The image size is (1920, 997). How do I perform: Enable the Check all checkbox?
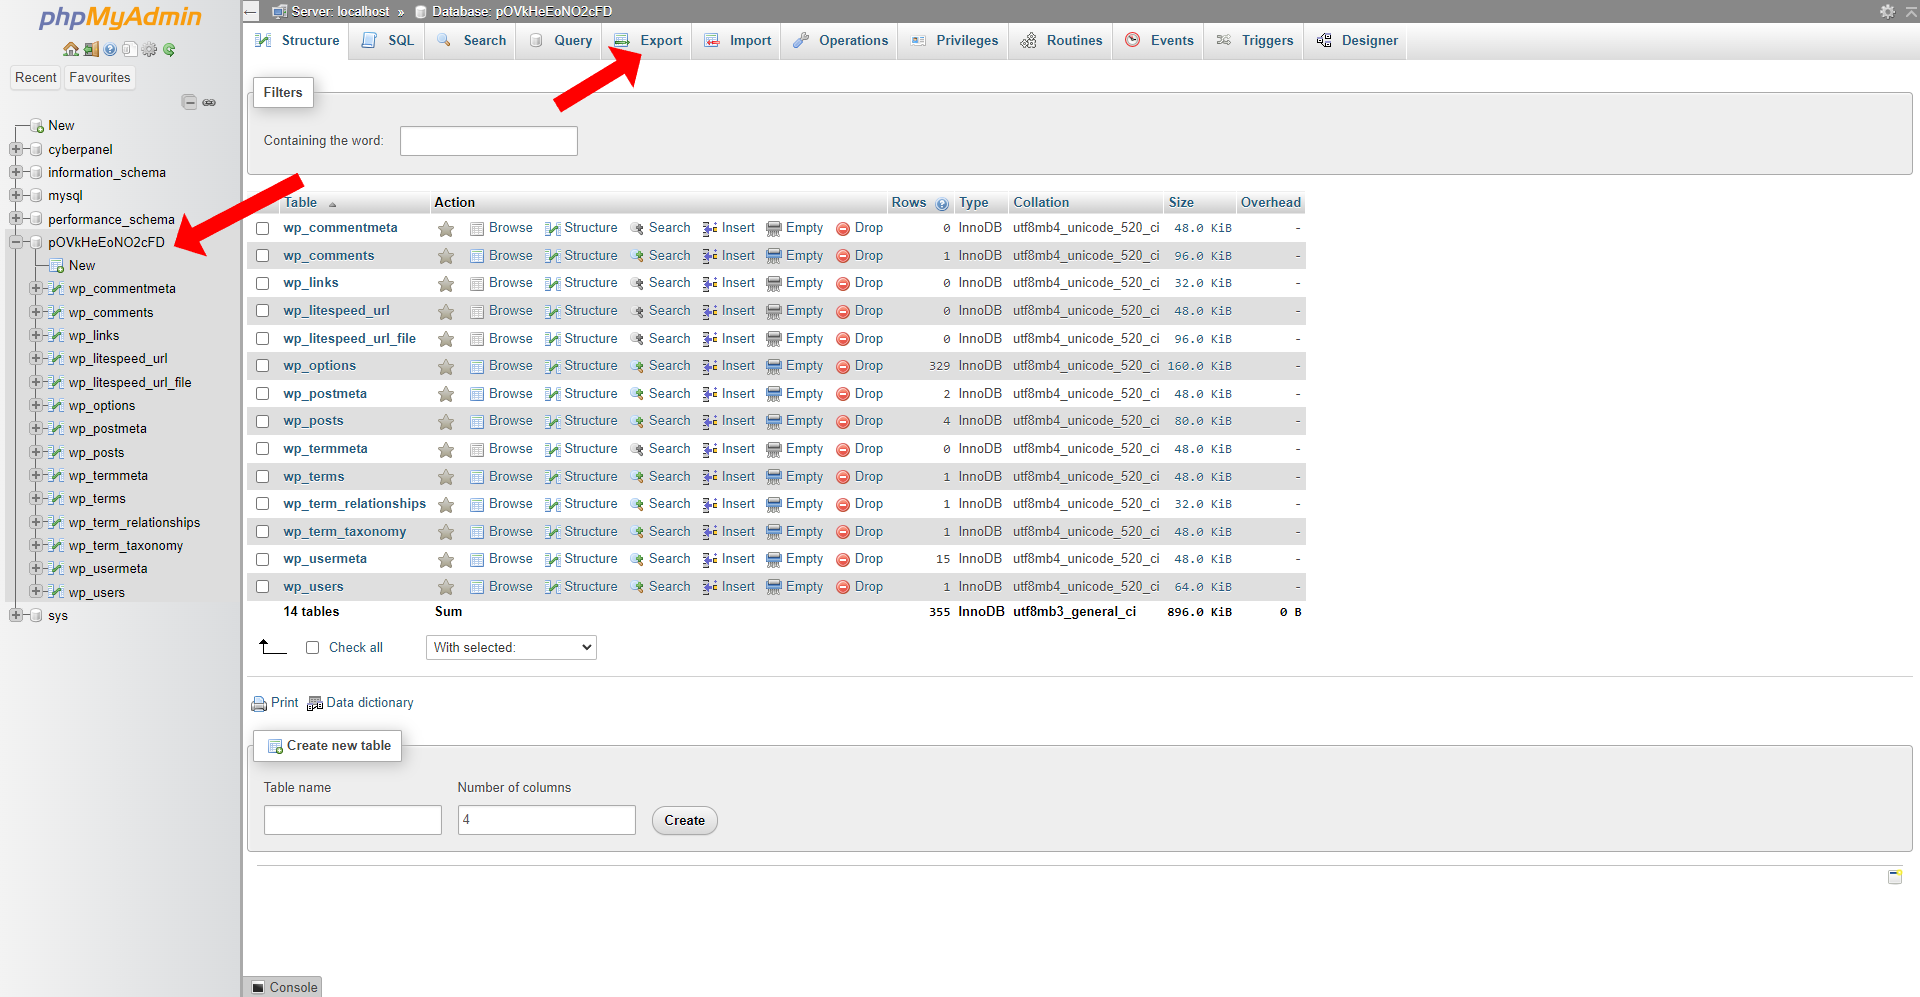(x=313, y=648)
